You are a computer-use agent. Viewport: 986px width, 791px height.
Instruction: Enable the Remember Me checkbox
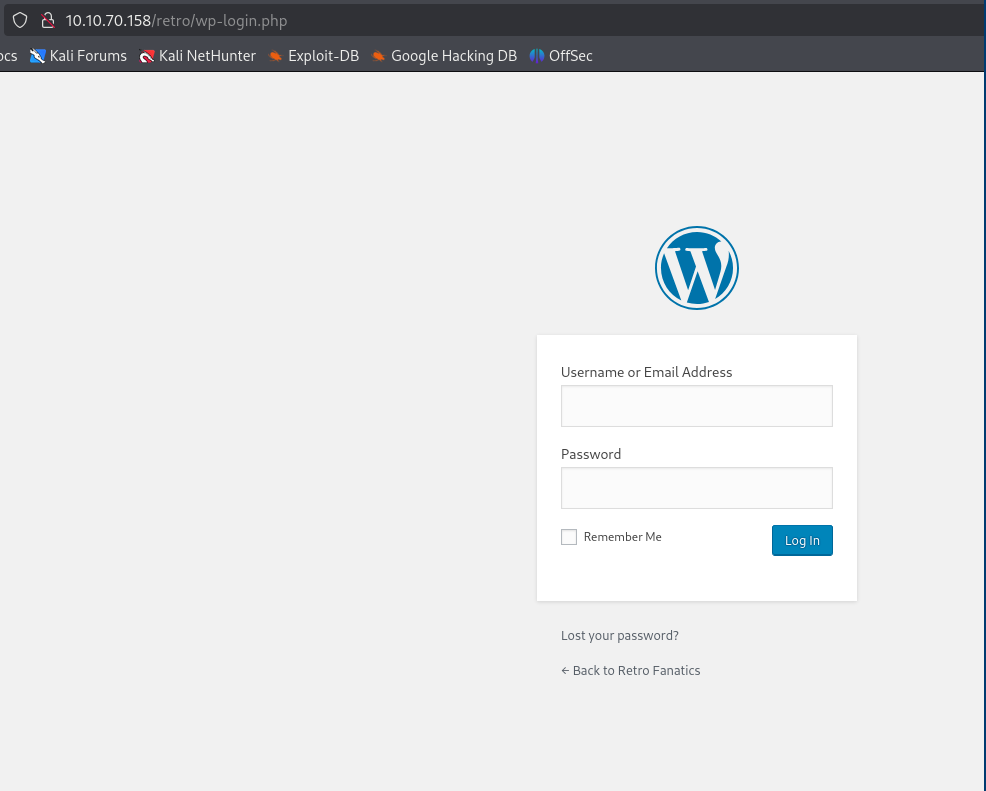[x=569, y=537]
